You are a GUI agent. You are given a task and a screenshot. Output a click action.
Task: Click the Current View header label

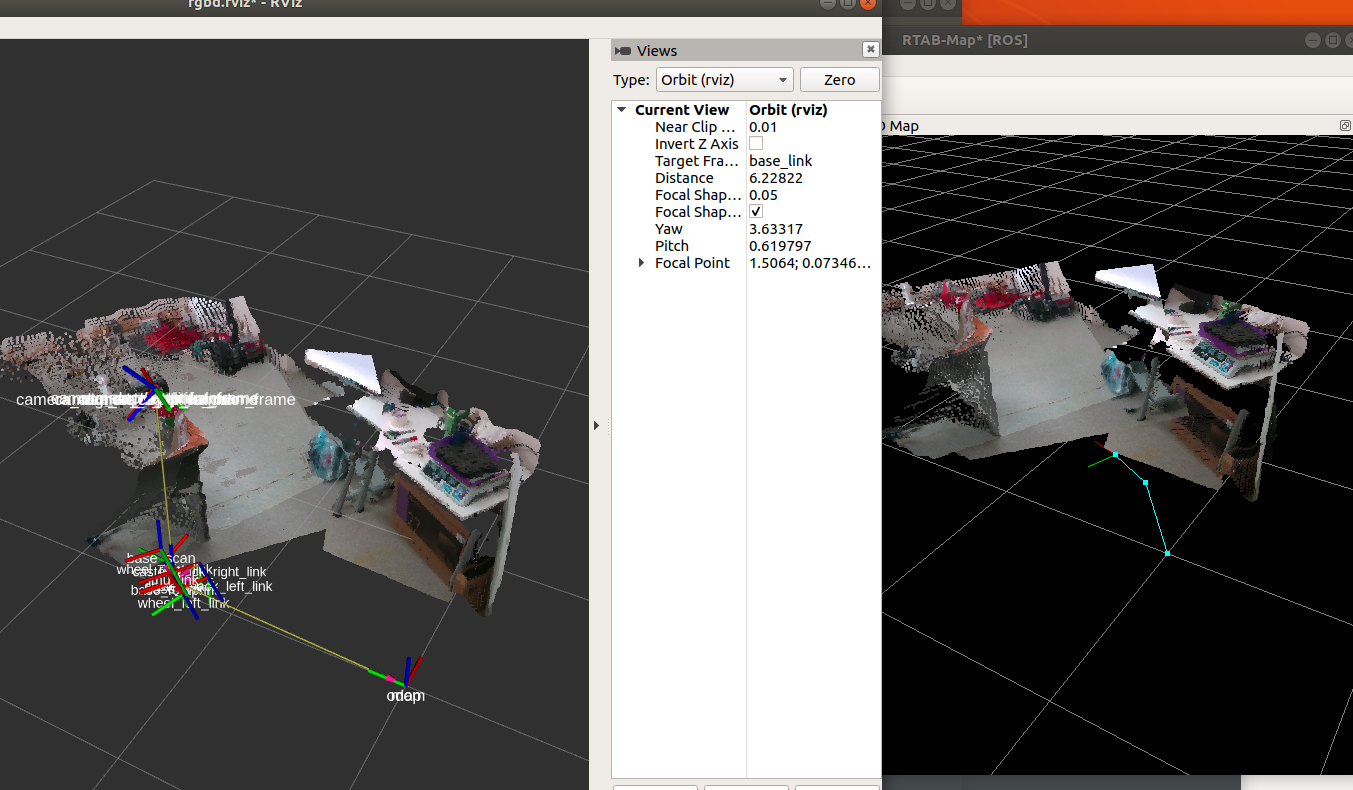tap(682, 110)
